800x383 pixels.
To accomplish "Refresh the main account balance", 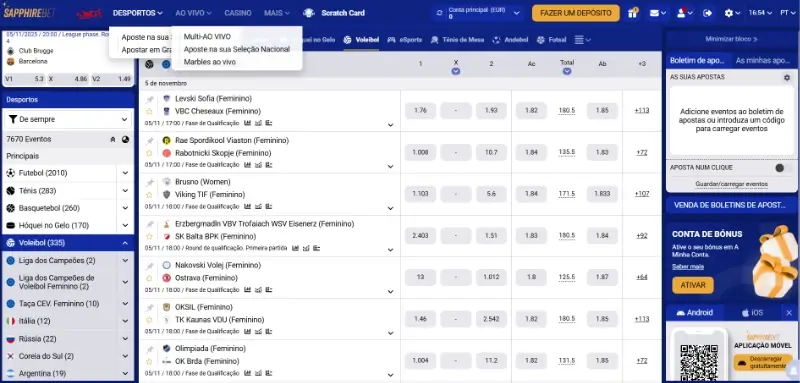I will point(439,13).
